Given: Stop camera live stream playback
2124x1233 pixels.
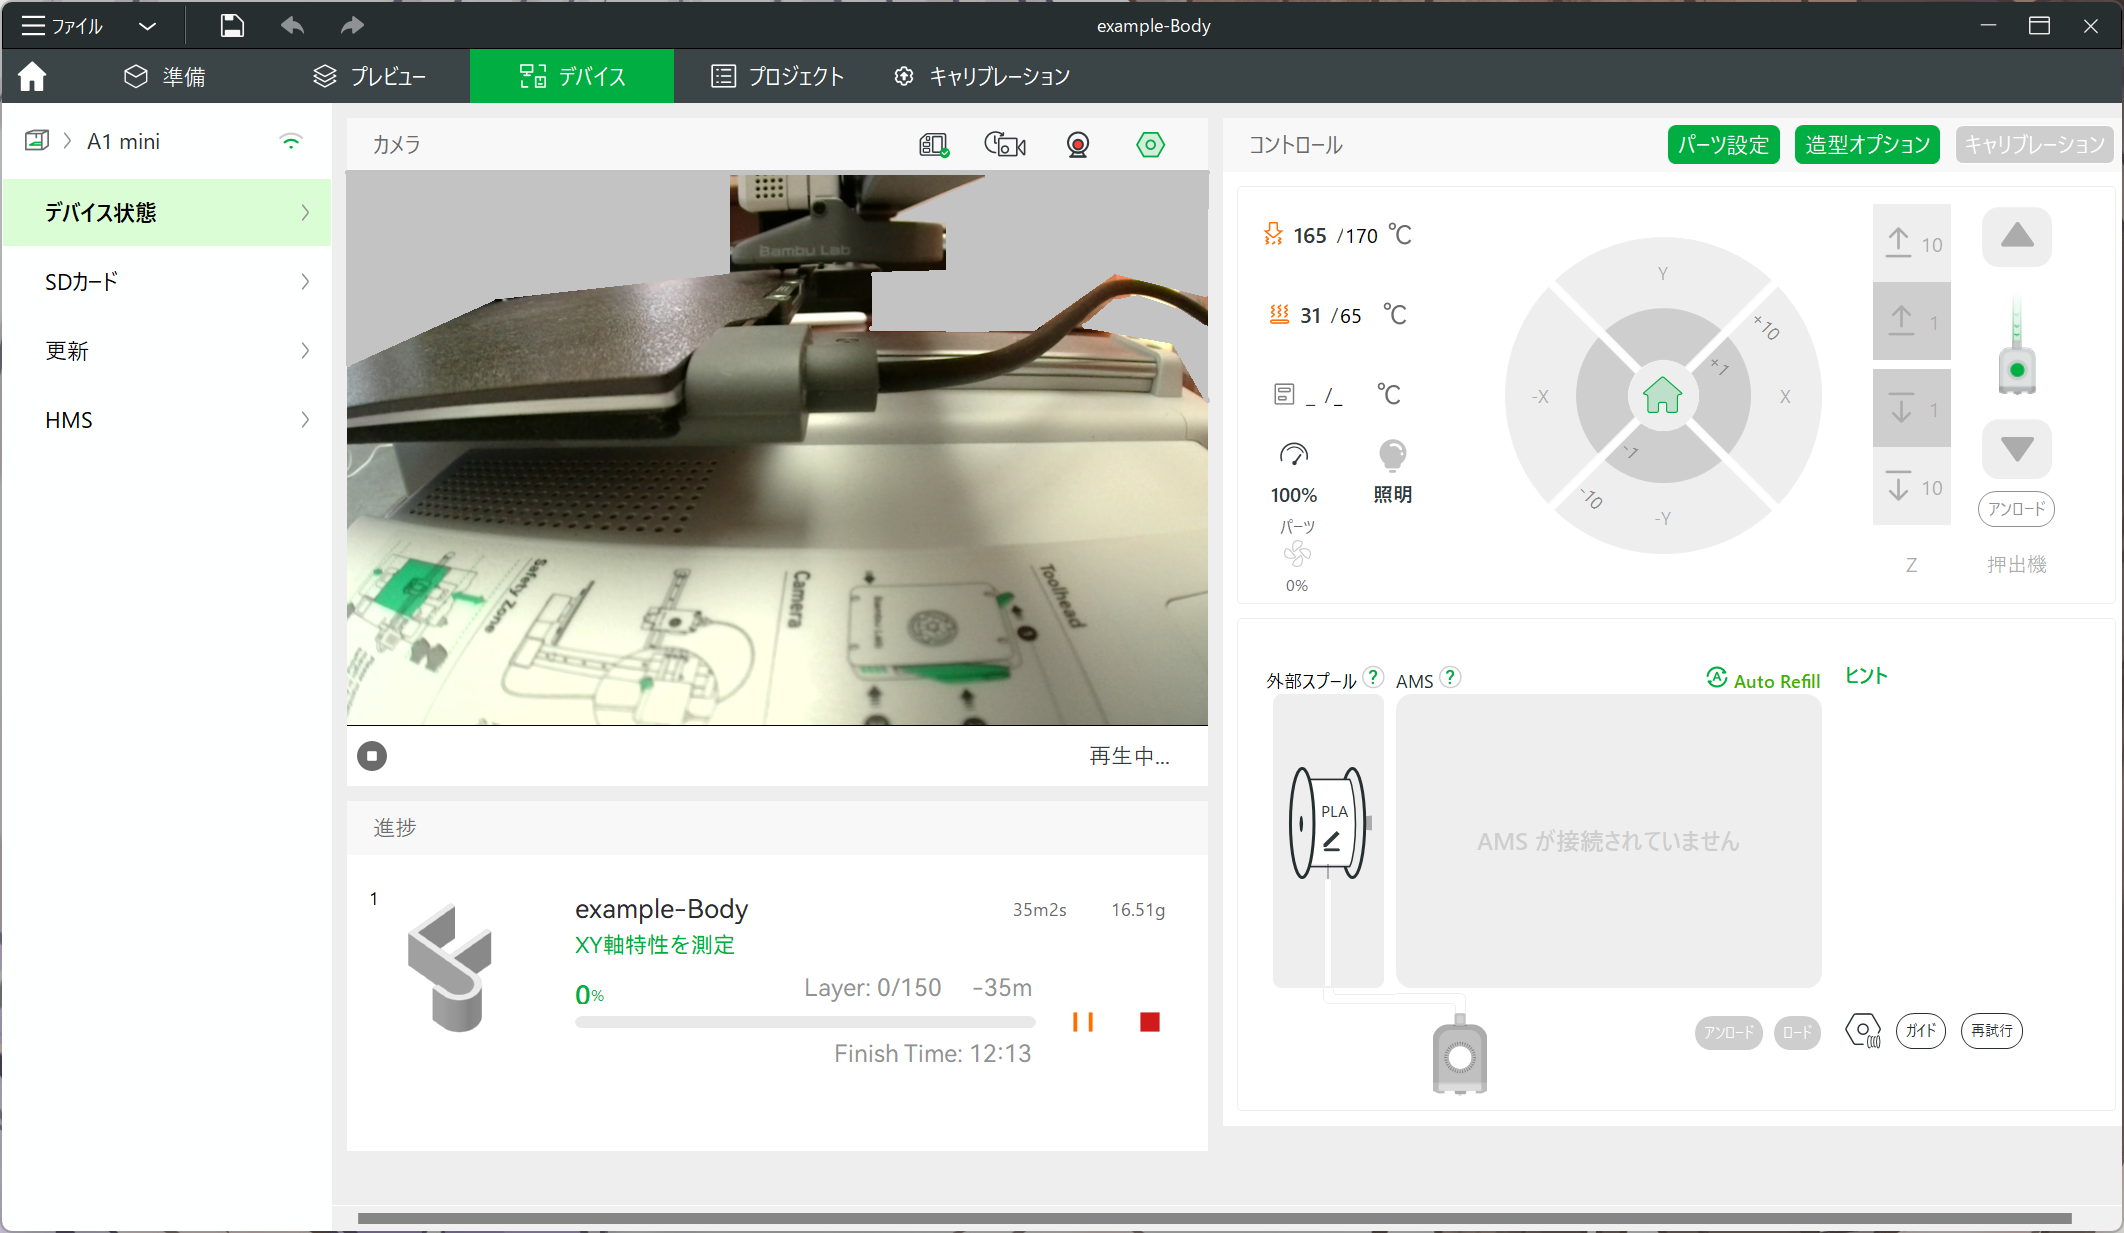Looking at the screenshot, I should pos(372,756).
